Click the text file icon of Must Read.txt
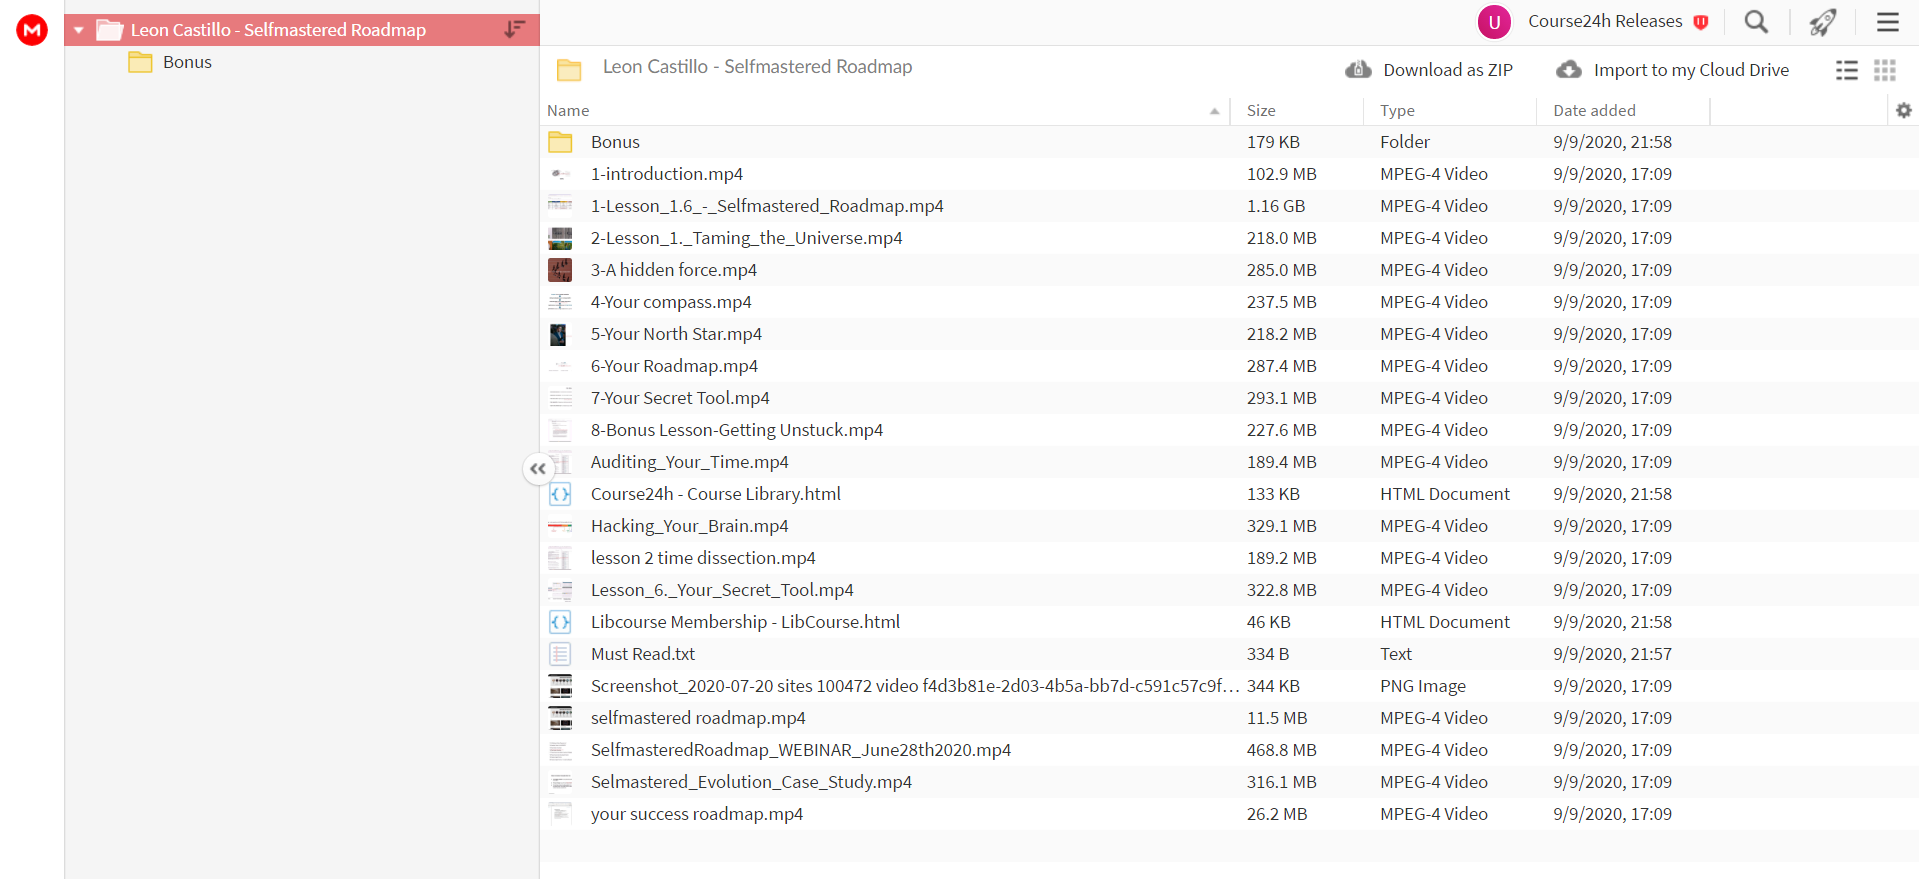The image size is (1919, 879). pos(560,654)
